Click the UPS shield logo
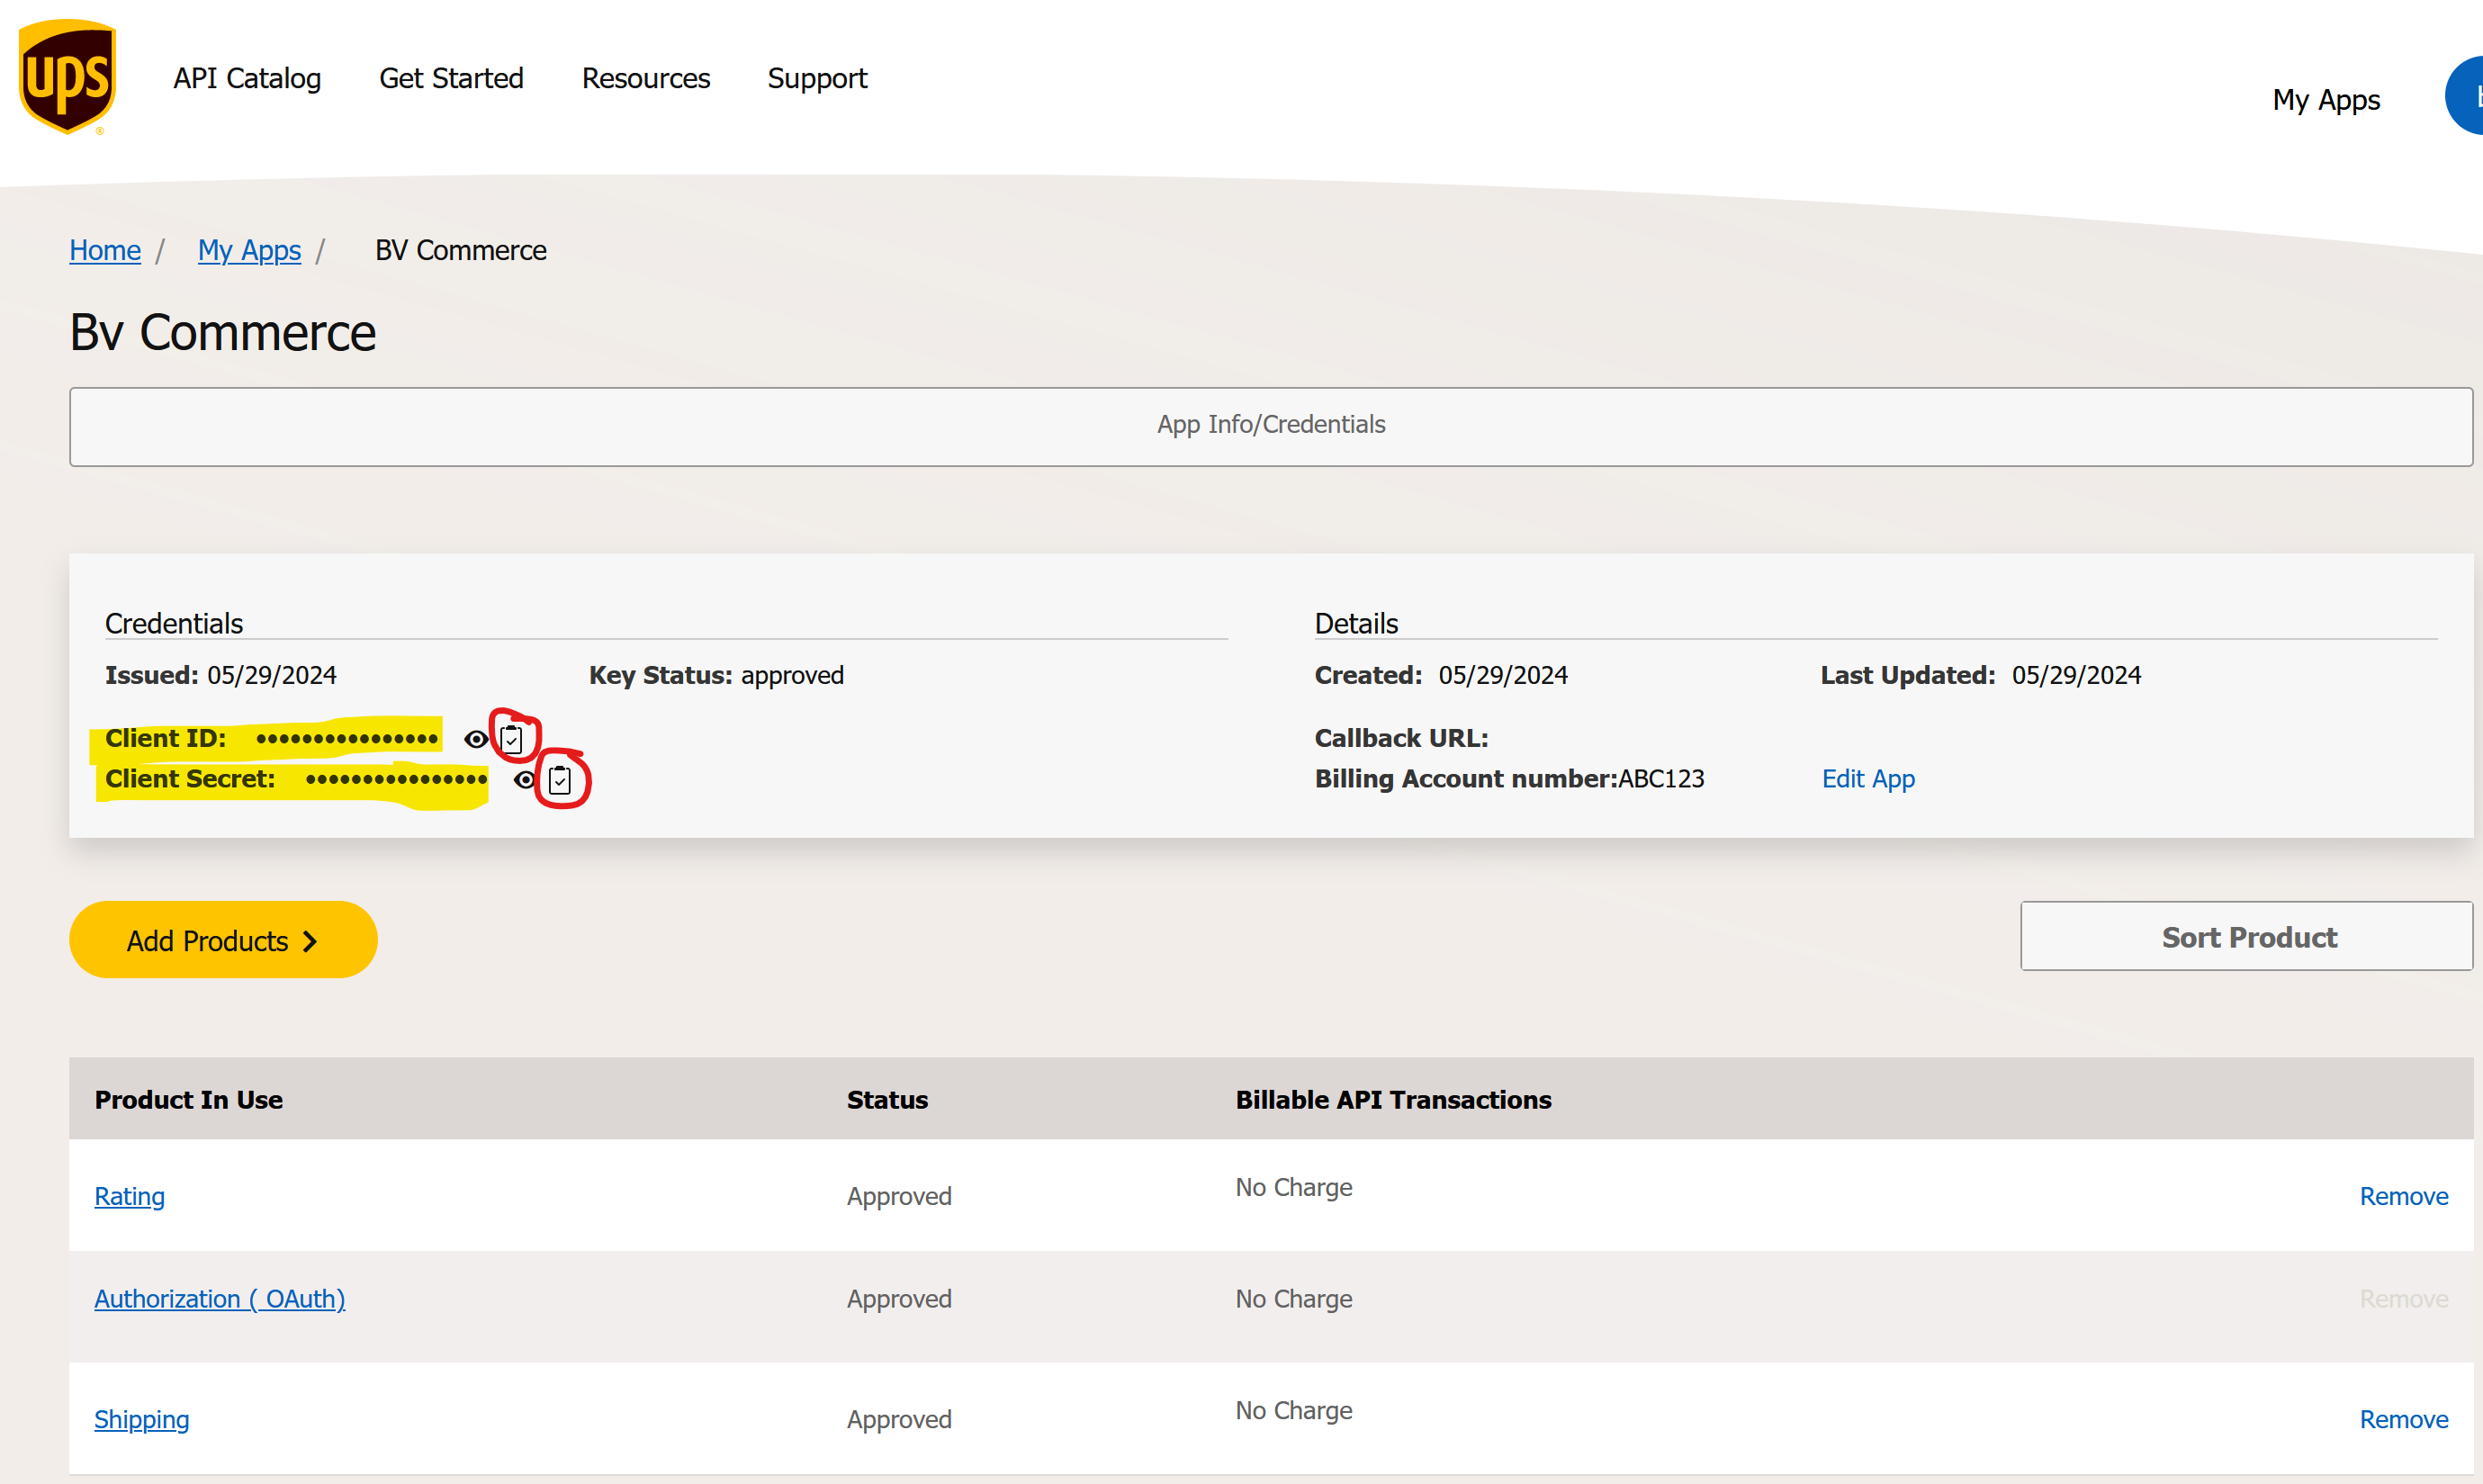Screen dimensions: 2483x1484 (67, 77)
